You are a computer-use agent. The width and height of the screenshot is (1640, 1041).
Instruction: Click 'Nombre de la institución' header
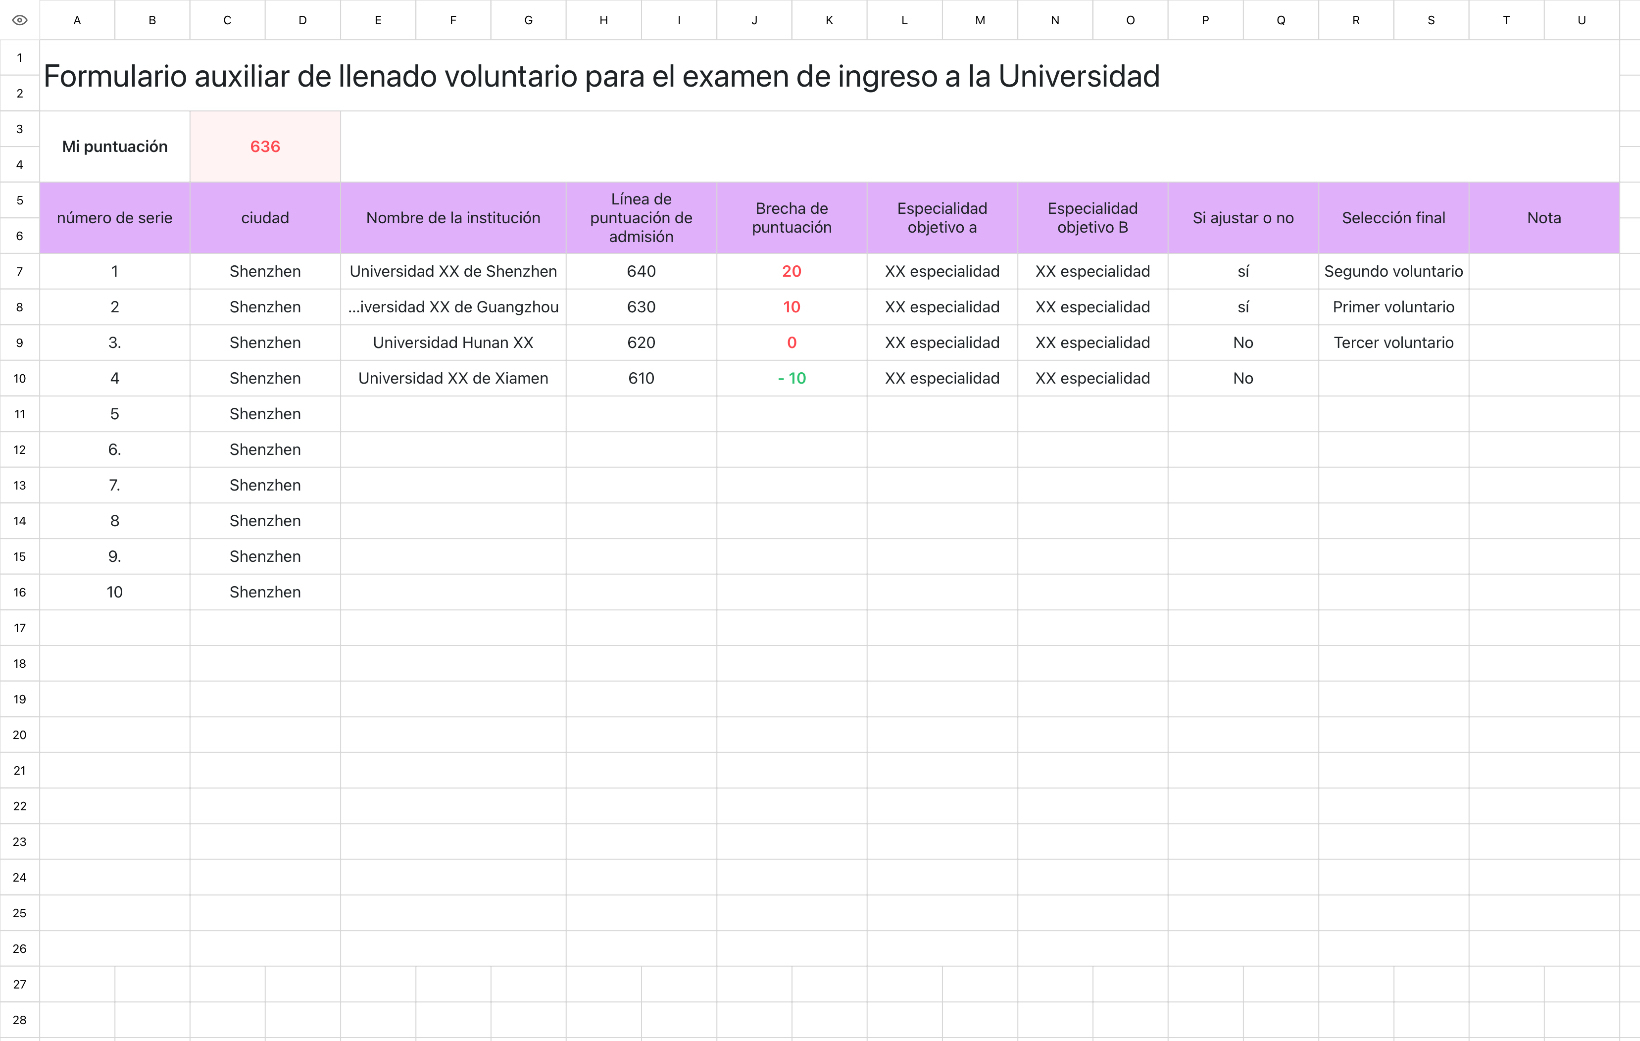pyautogui.click(x=453, y=218)
